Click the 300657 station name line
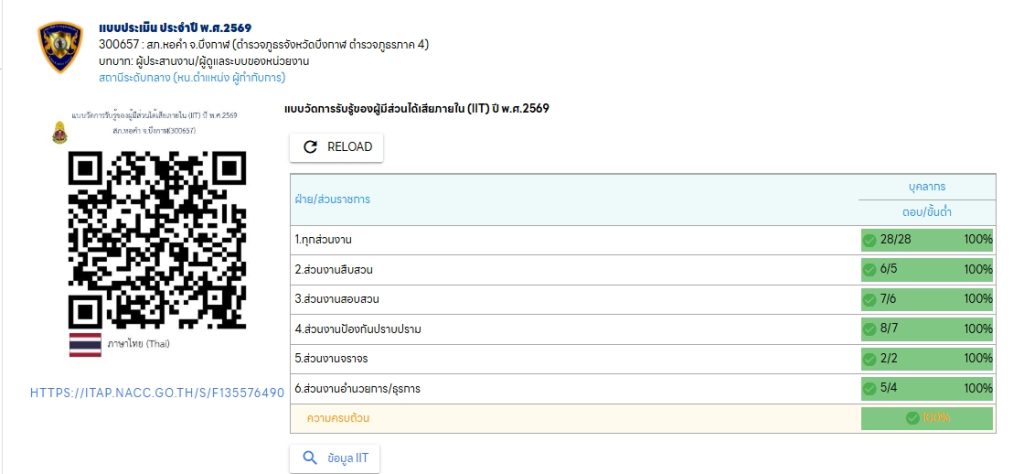 pyautogui.click(x=264, y=45)
